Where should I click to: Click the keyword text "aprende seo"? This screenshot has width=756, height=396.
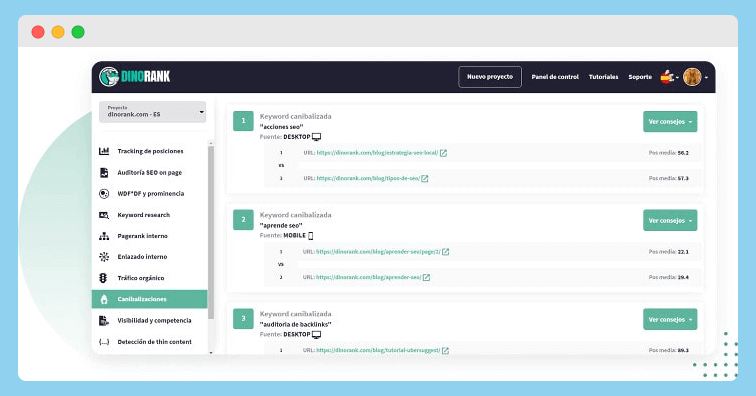tap(281, 226)
